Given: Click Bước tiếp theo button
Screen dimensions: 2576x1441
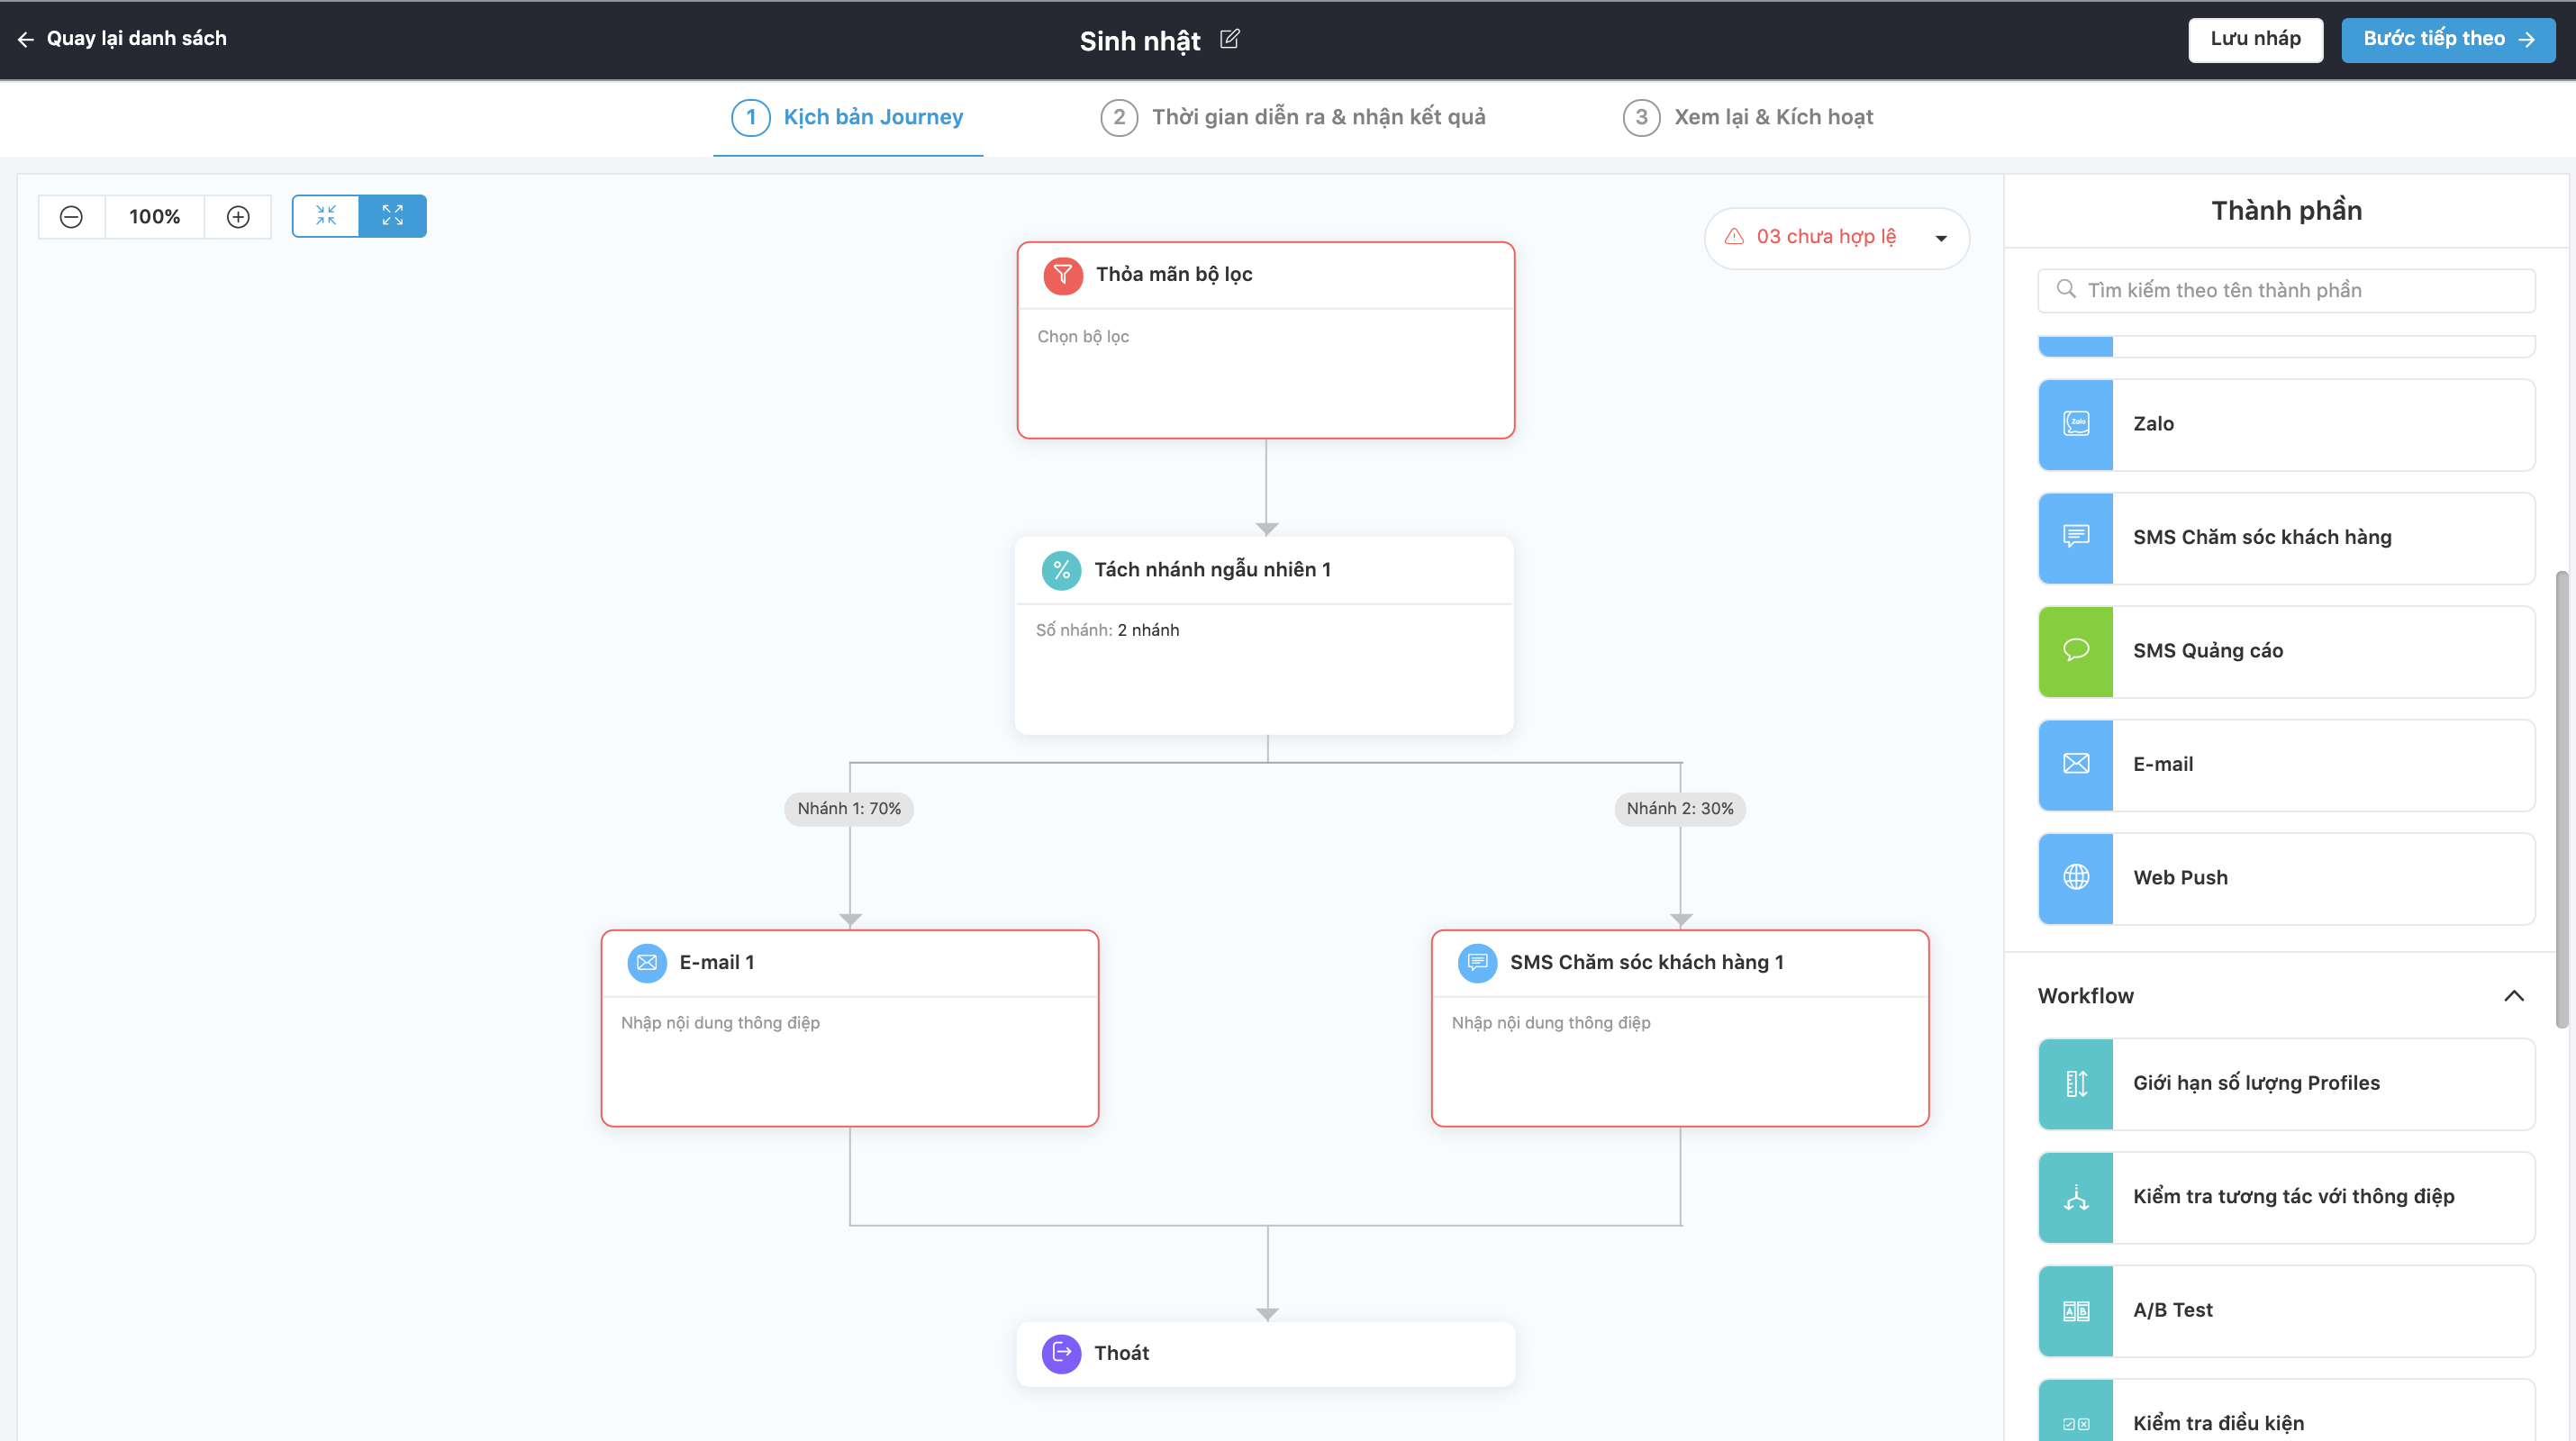Looking at the screenshot, I should (x=2447, y=39).
